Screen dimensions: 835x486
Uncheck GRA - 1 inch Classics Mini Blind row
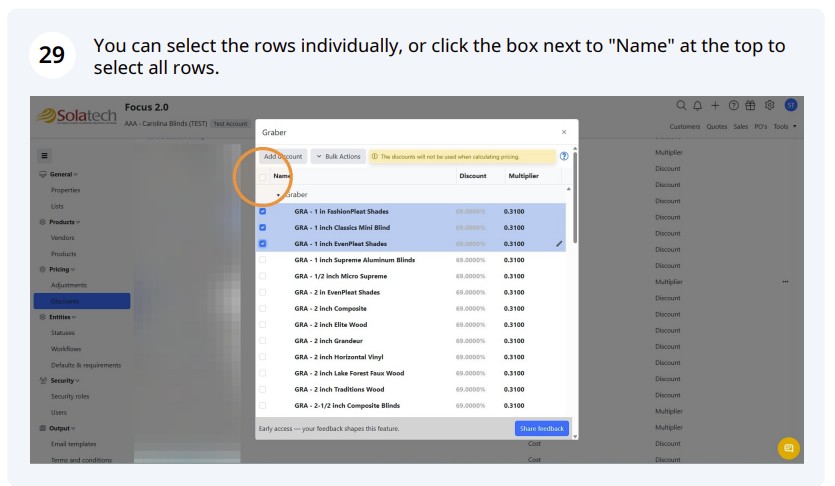coord(263,227)
